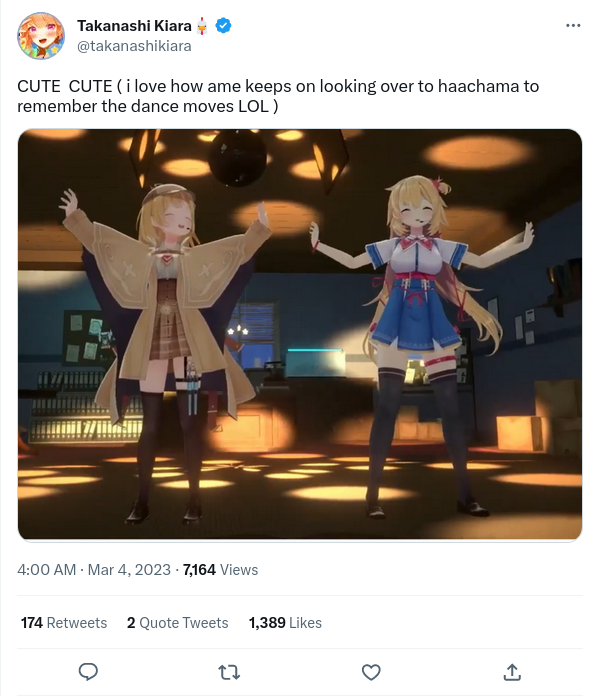Click the character in the beige coat

point(164,353)
